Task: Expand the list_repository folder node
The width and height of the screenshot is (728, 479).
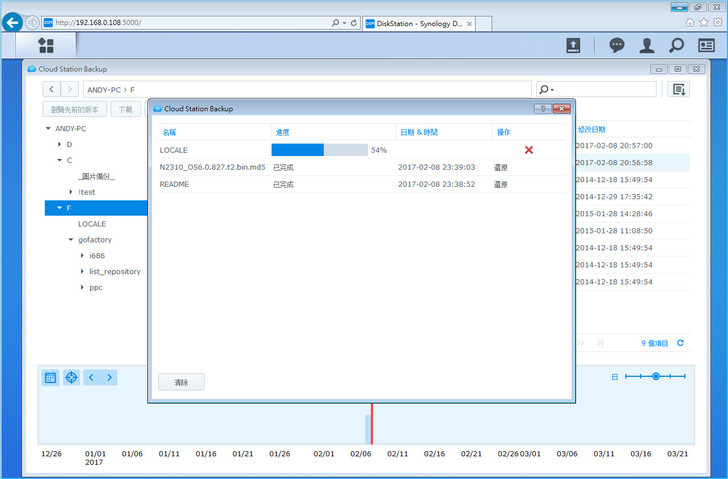Action: [81, 271]
